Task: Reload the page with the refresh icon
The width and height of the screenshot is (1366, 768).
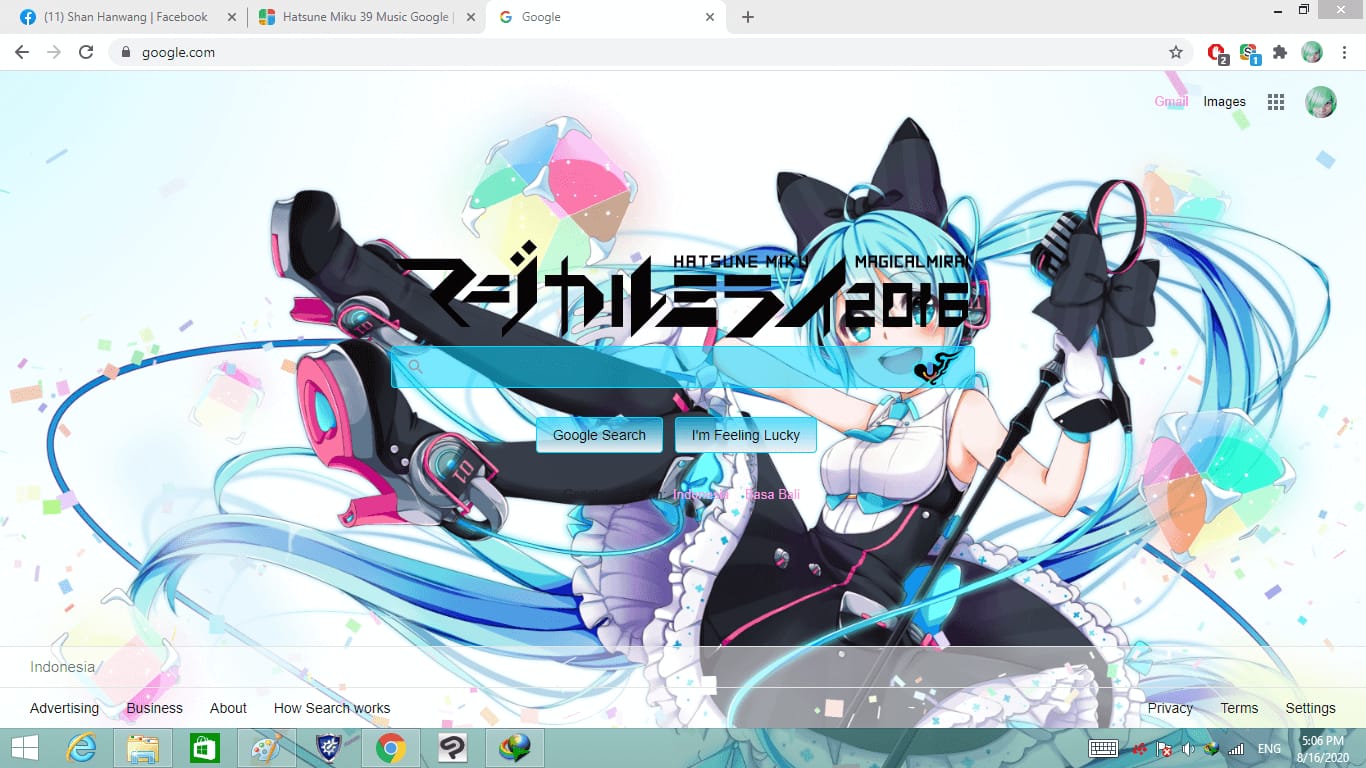Action: pos(86,52)
